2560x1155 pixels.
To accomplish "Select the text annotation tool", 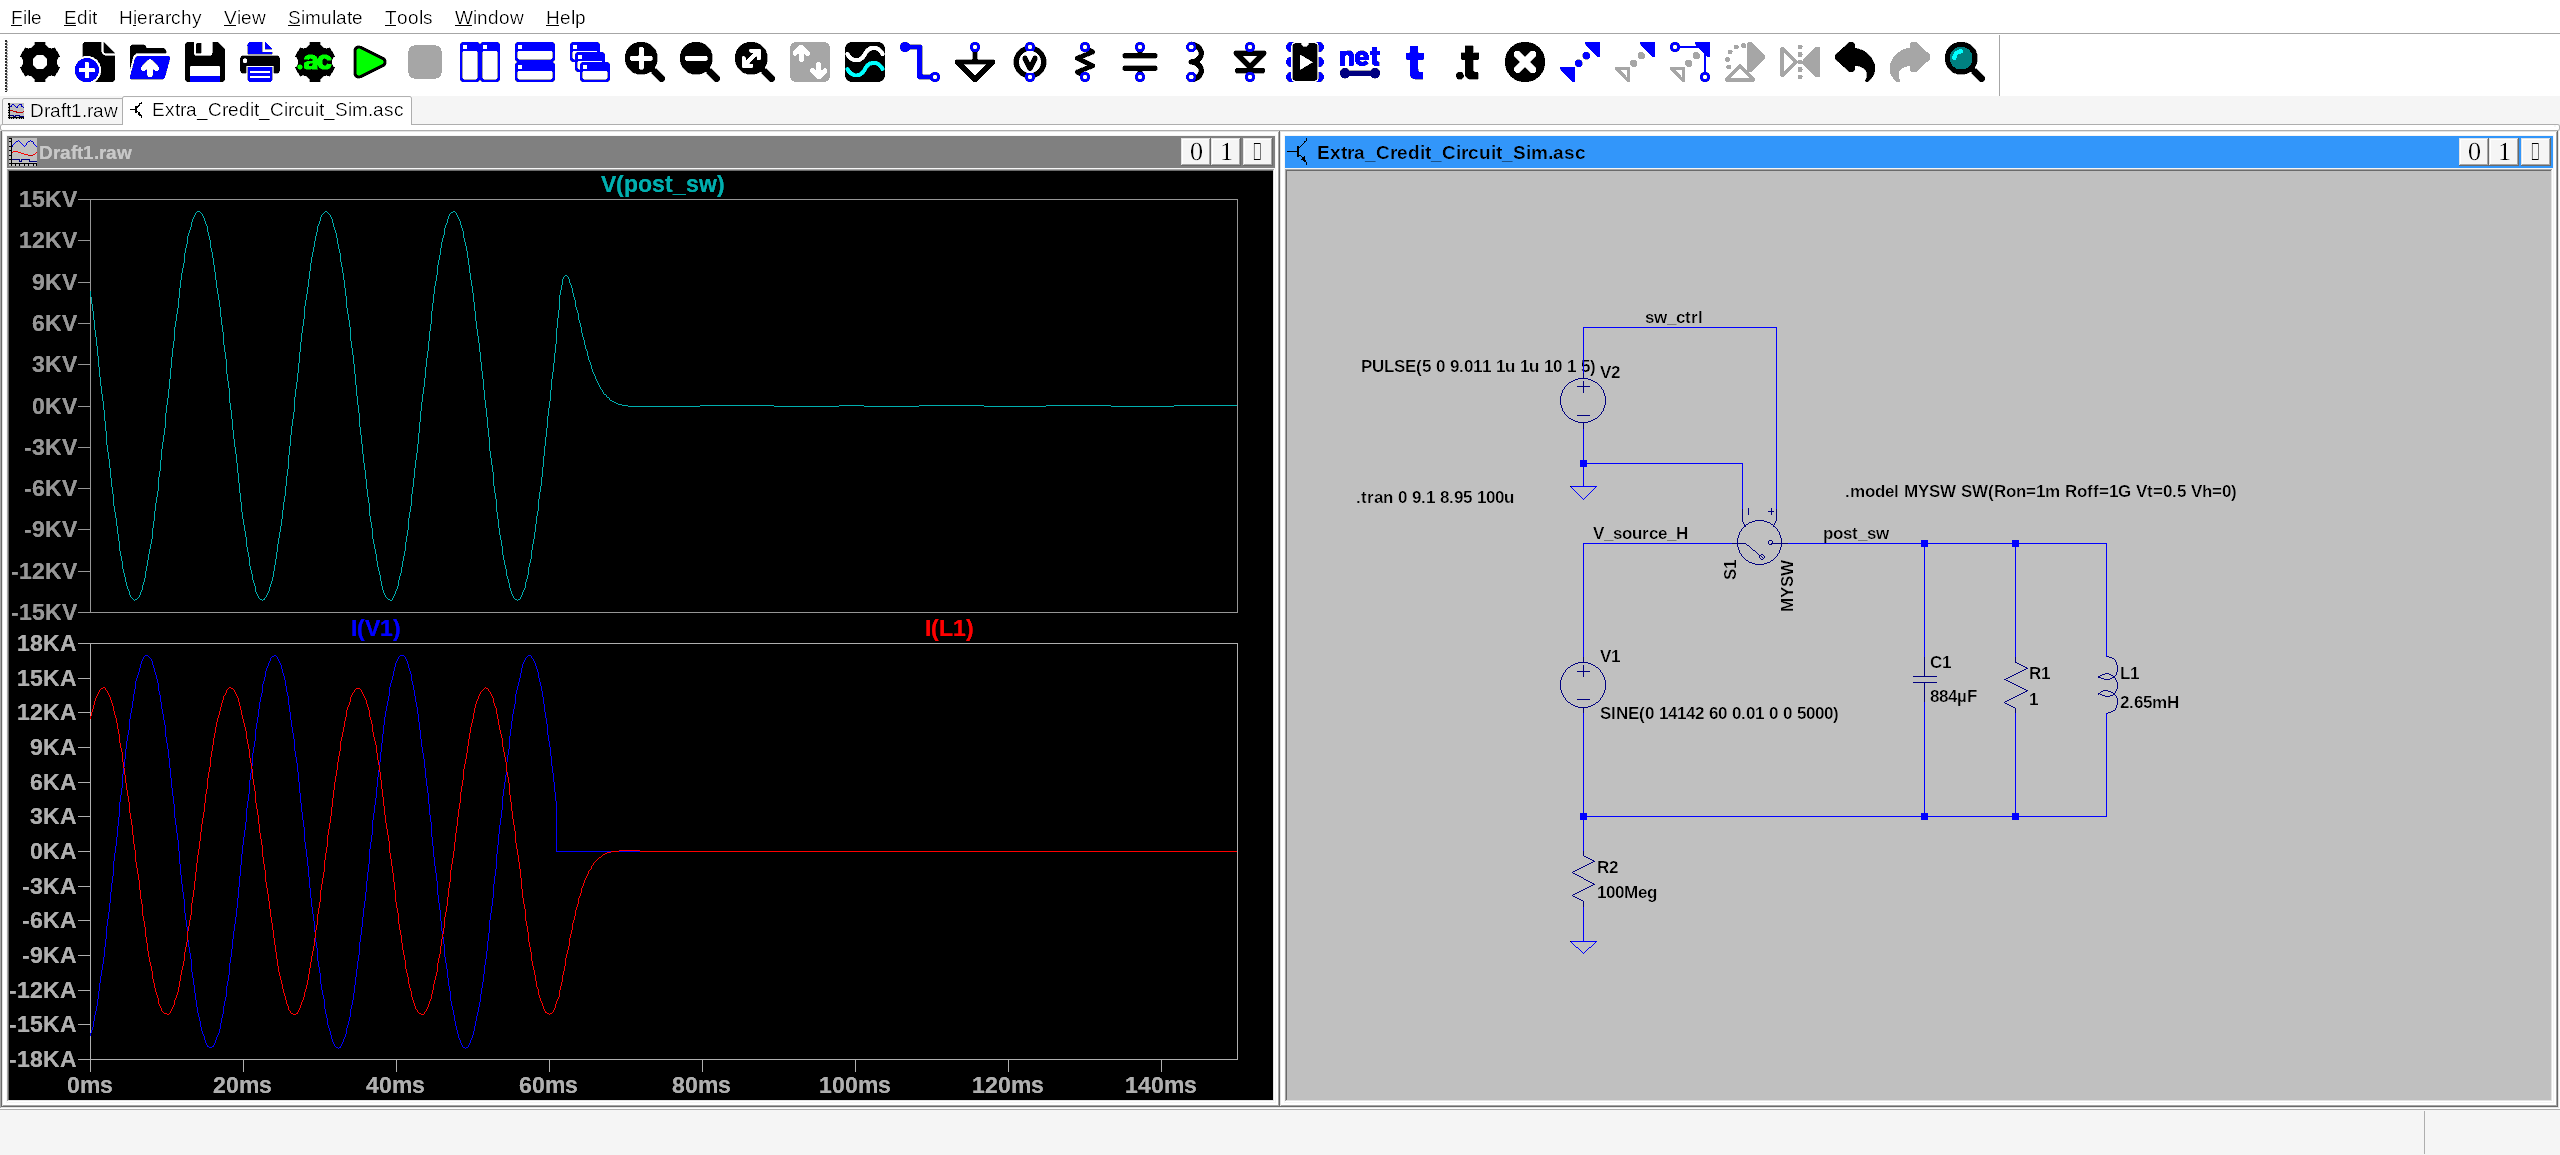I will click(x=1414, y=62).
